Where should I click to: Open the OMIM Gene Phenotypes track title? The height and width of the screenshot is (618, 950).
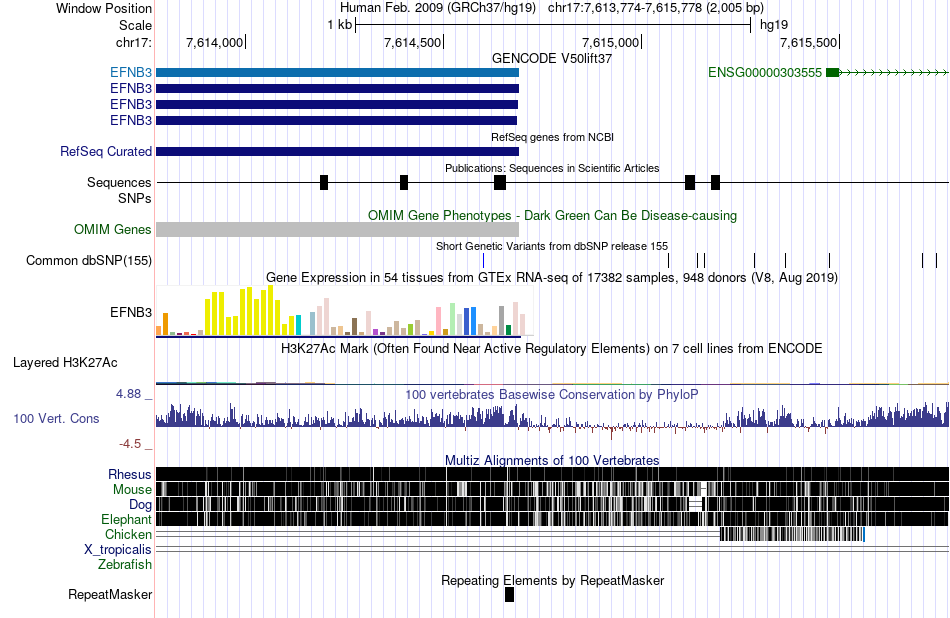(x=552, y=216)
